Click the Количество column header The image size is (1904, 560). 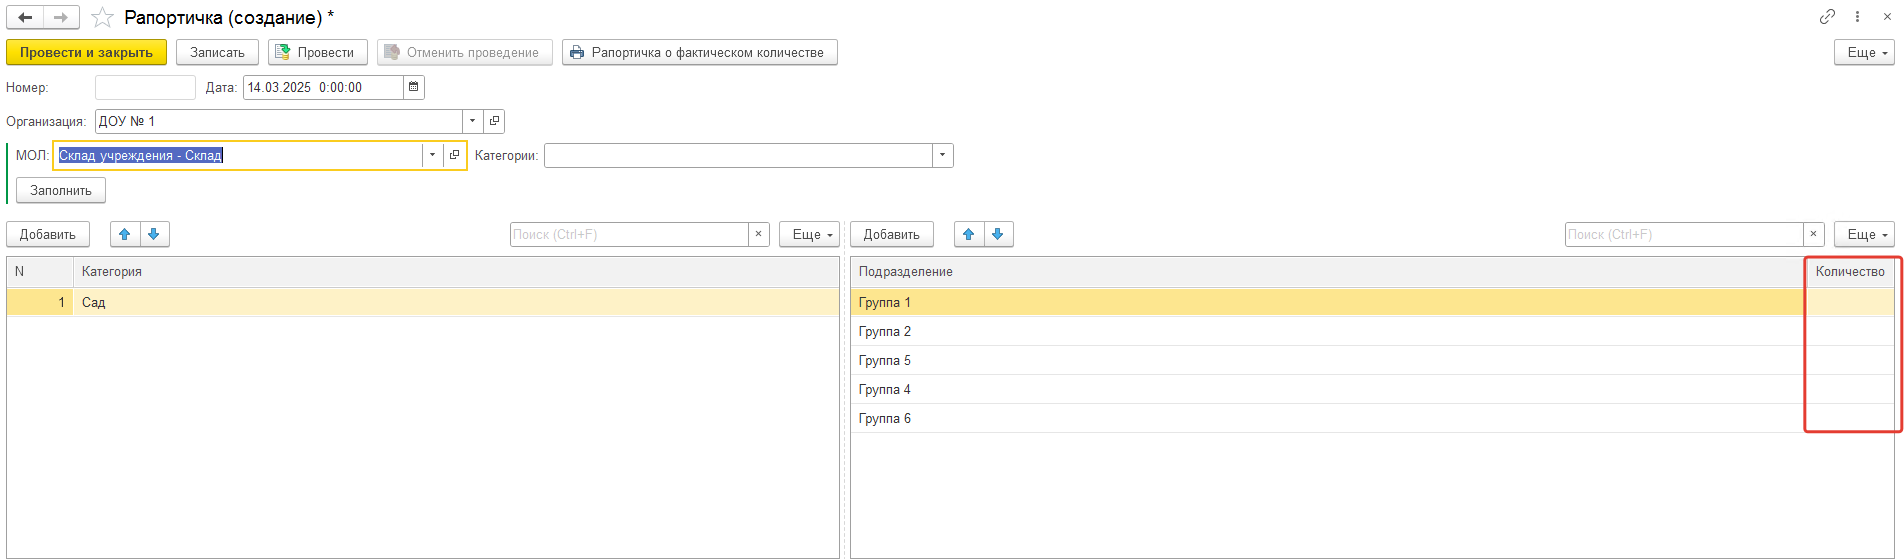point(1849,272)
